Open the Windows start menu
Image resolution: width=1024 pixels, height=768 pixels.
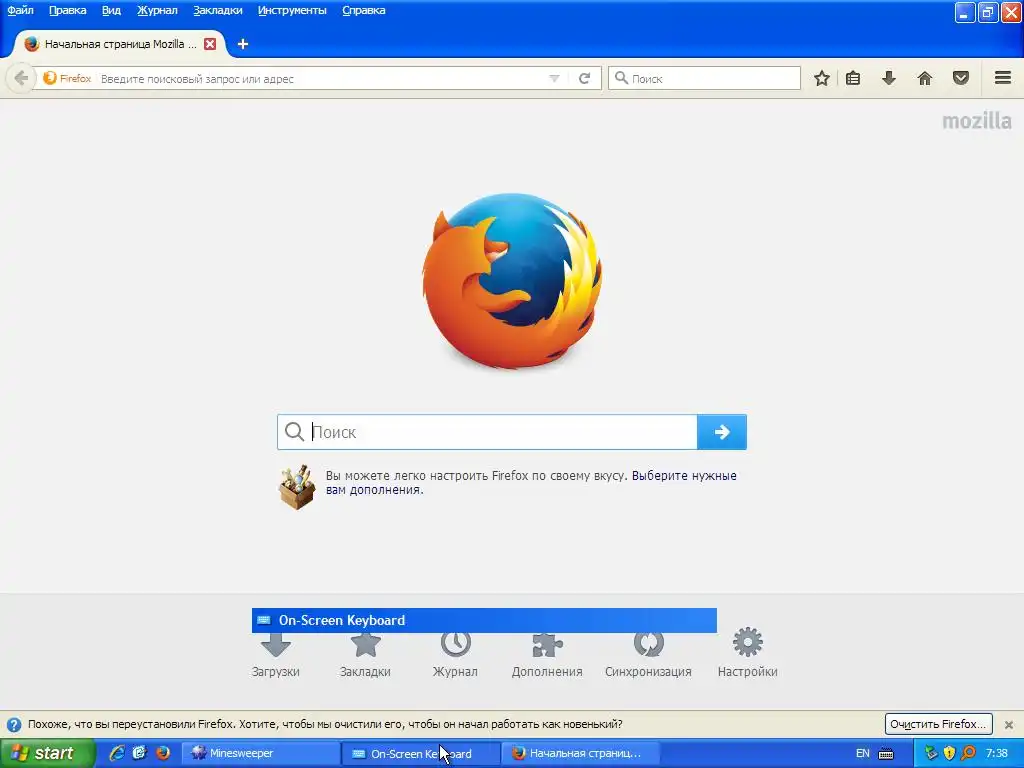47,753
